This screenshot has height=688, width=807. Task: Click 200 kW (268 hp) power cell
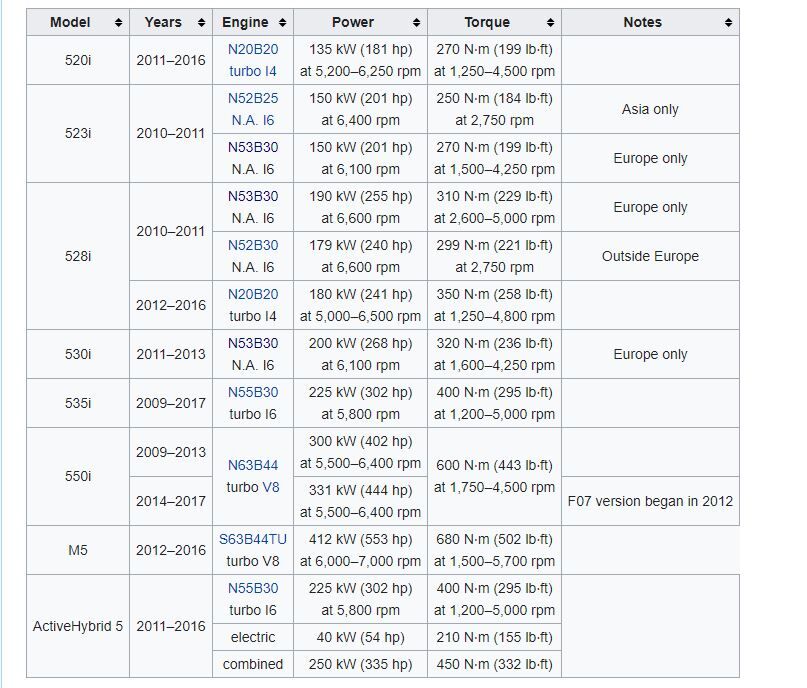tap(360, 354)
